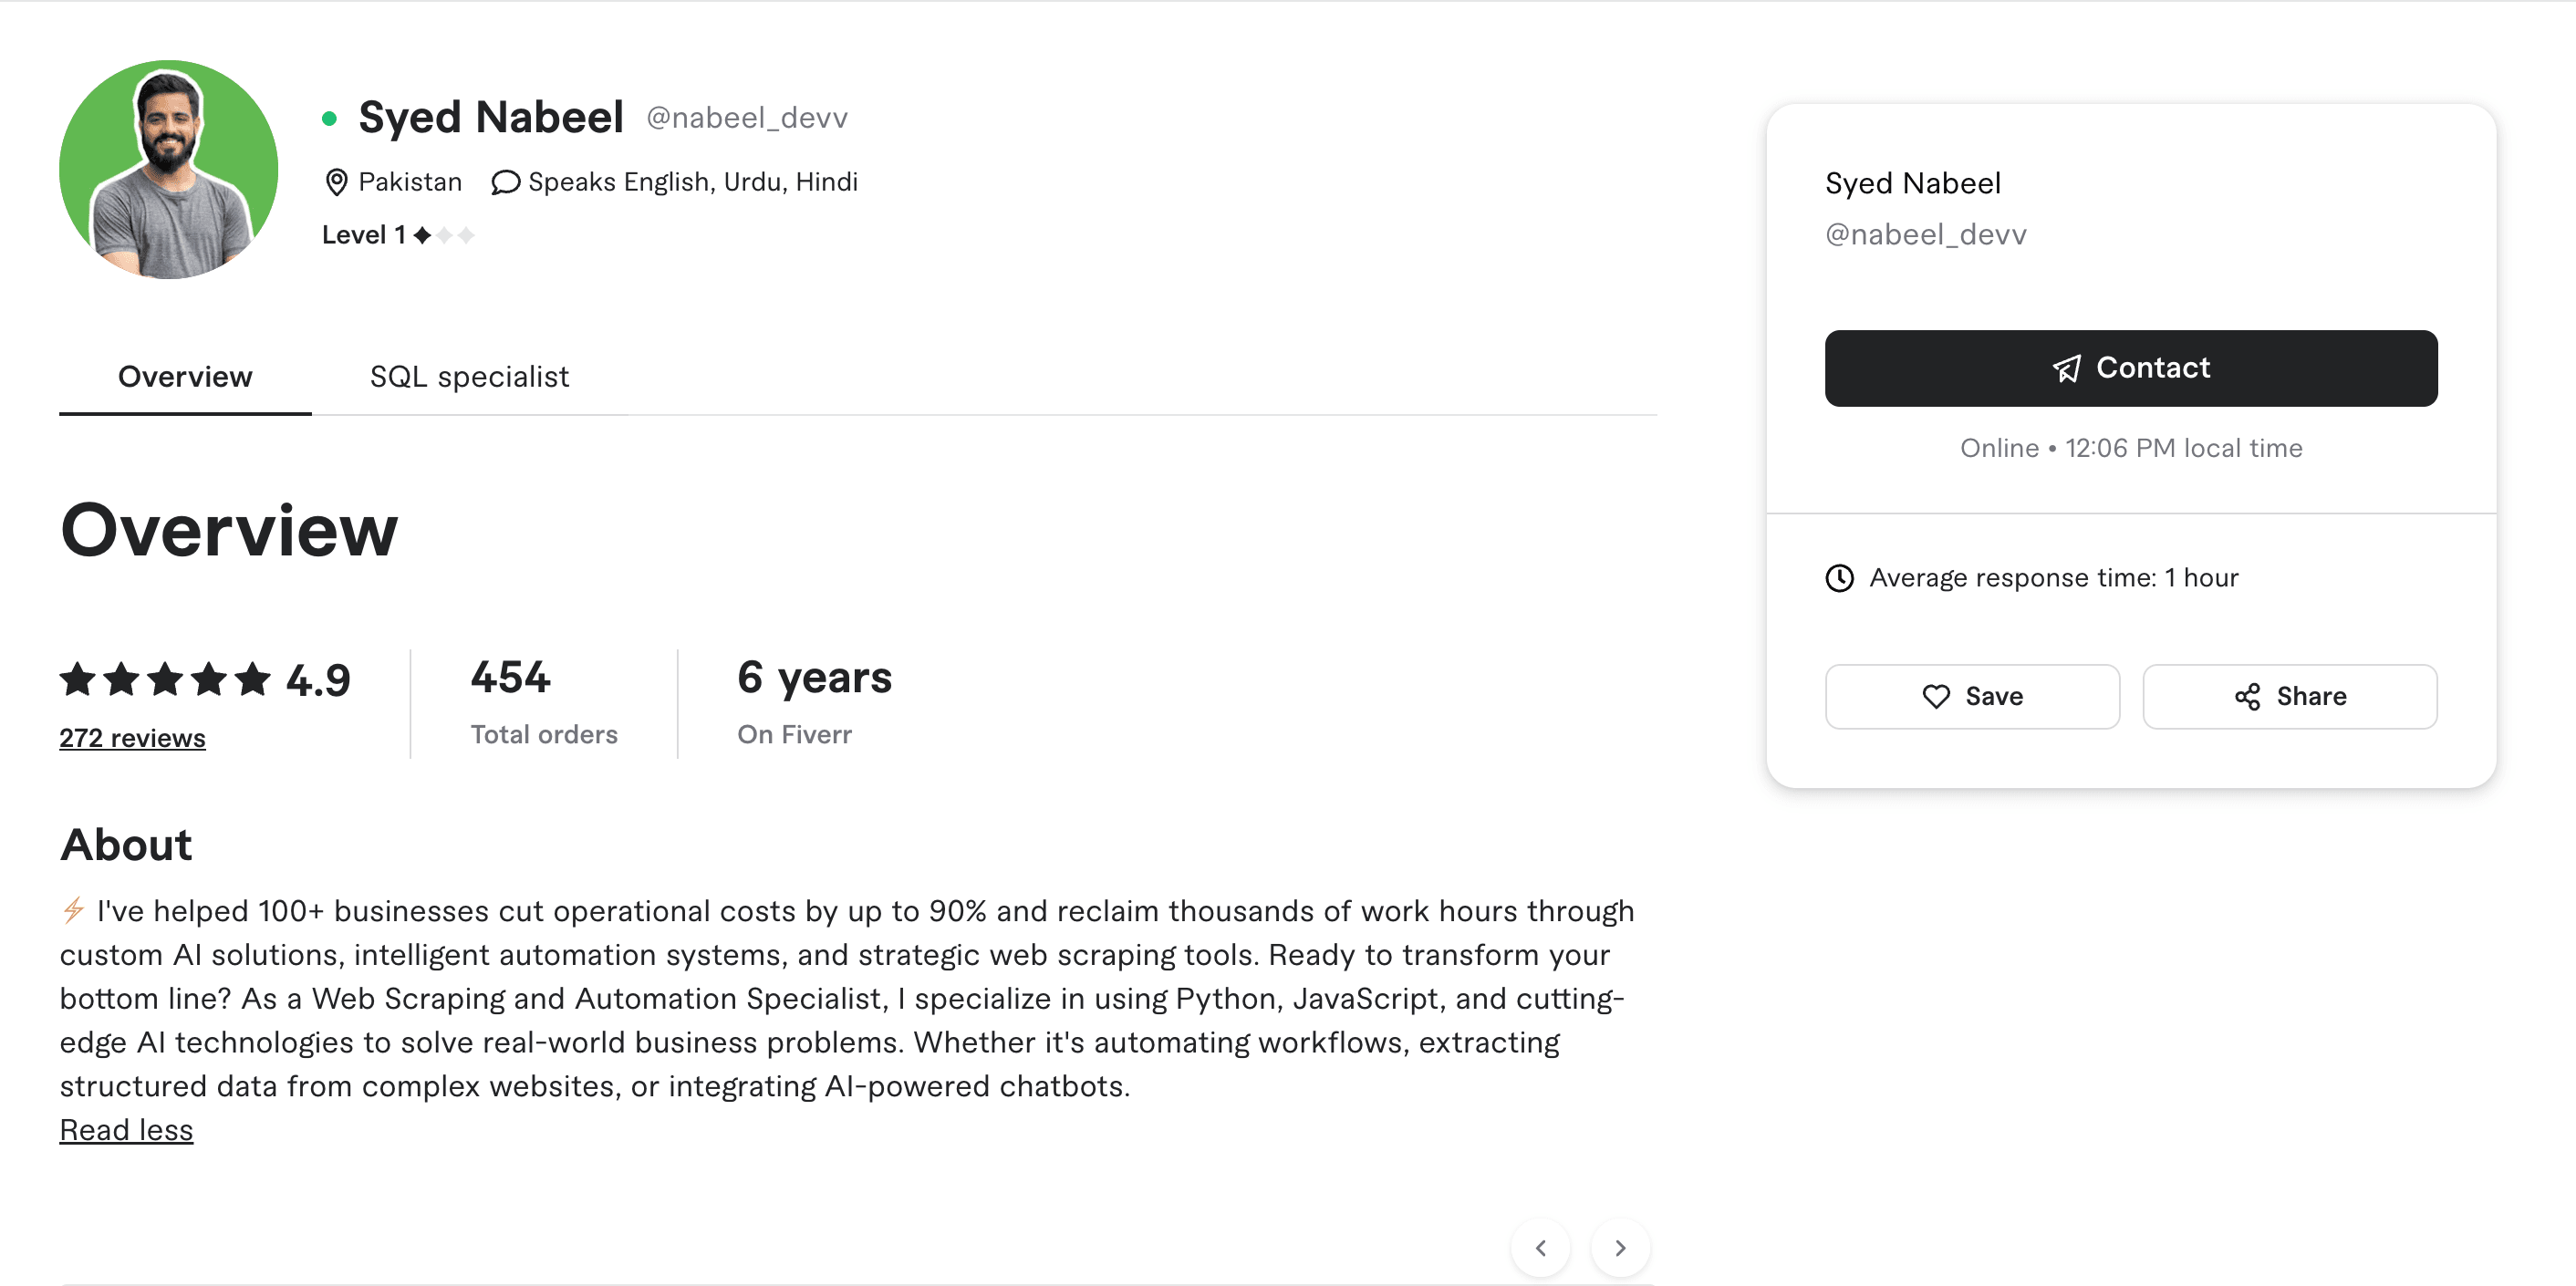
Task: Click the @nabeel_devv username in the sidebar
Action: [1925, 234]
